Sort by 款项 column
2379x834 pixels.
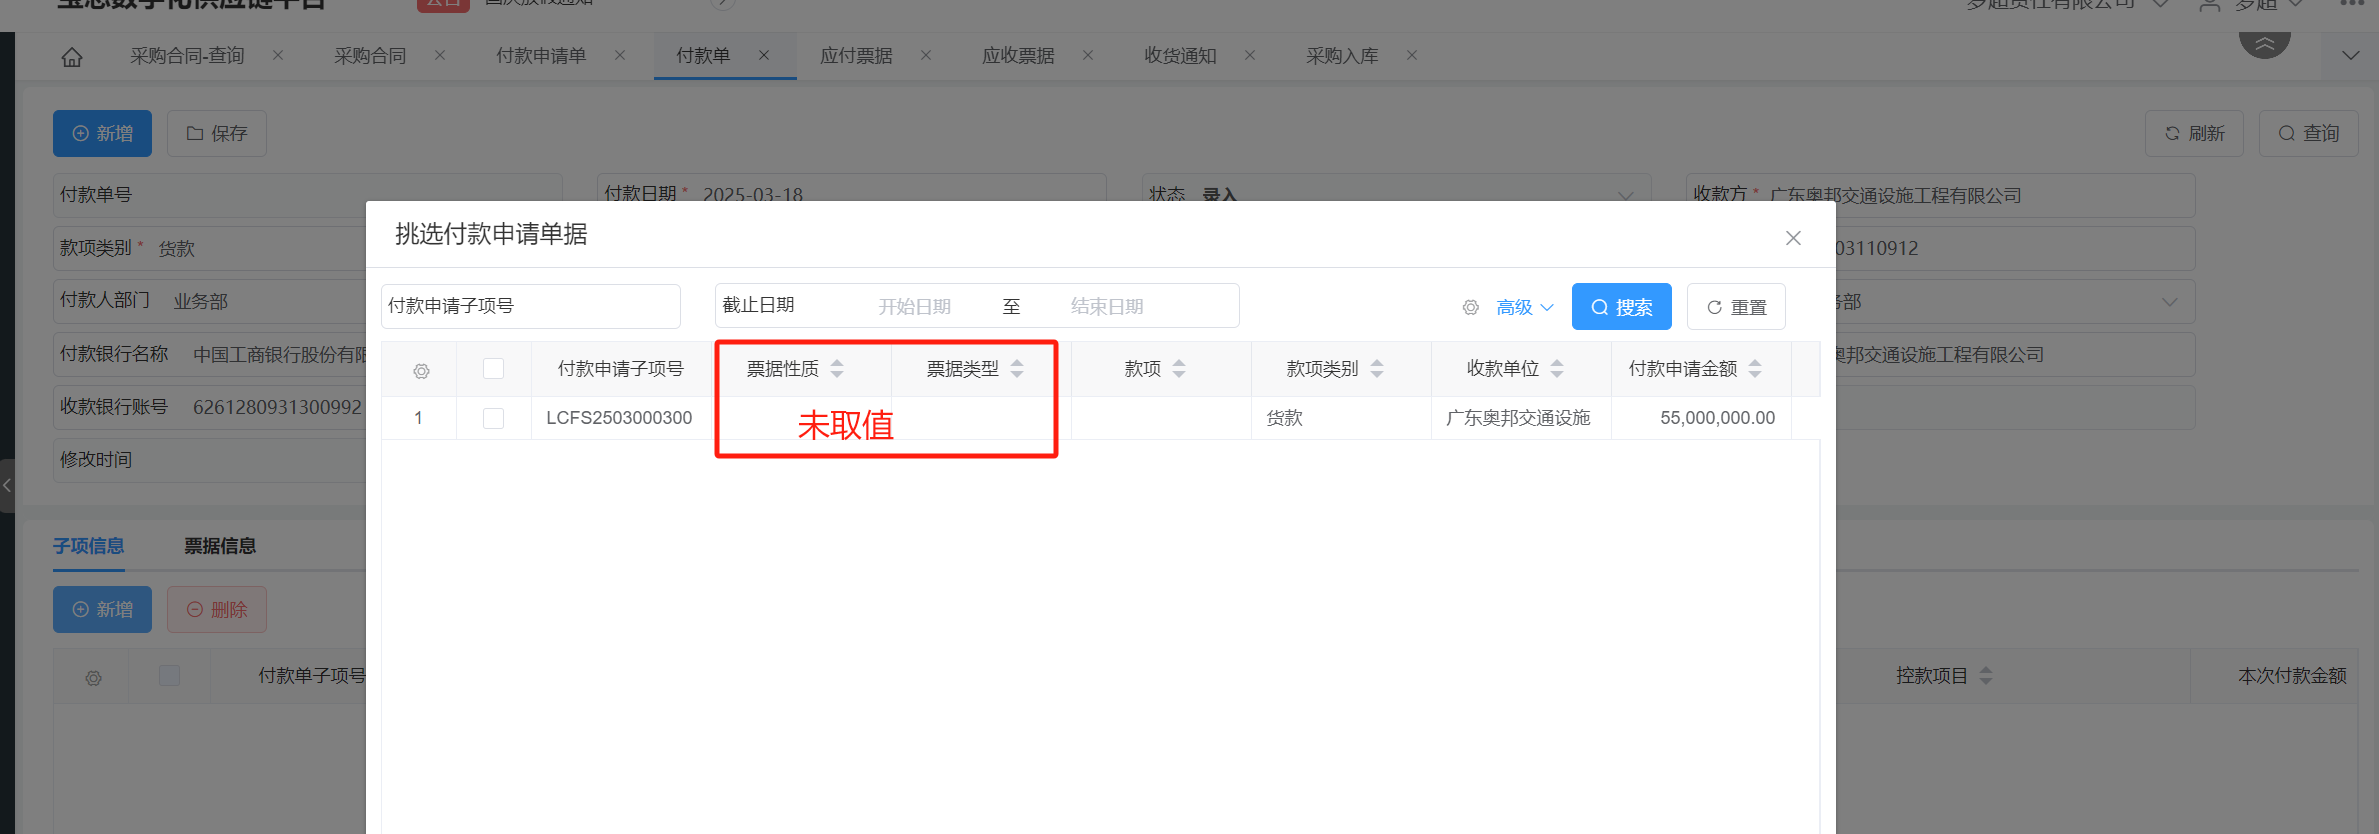tap(1179, 369)
